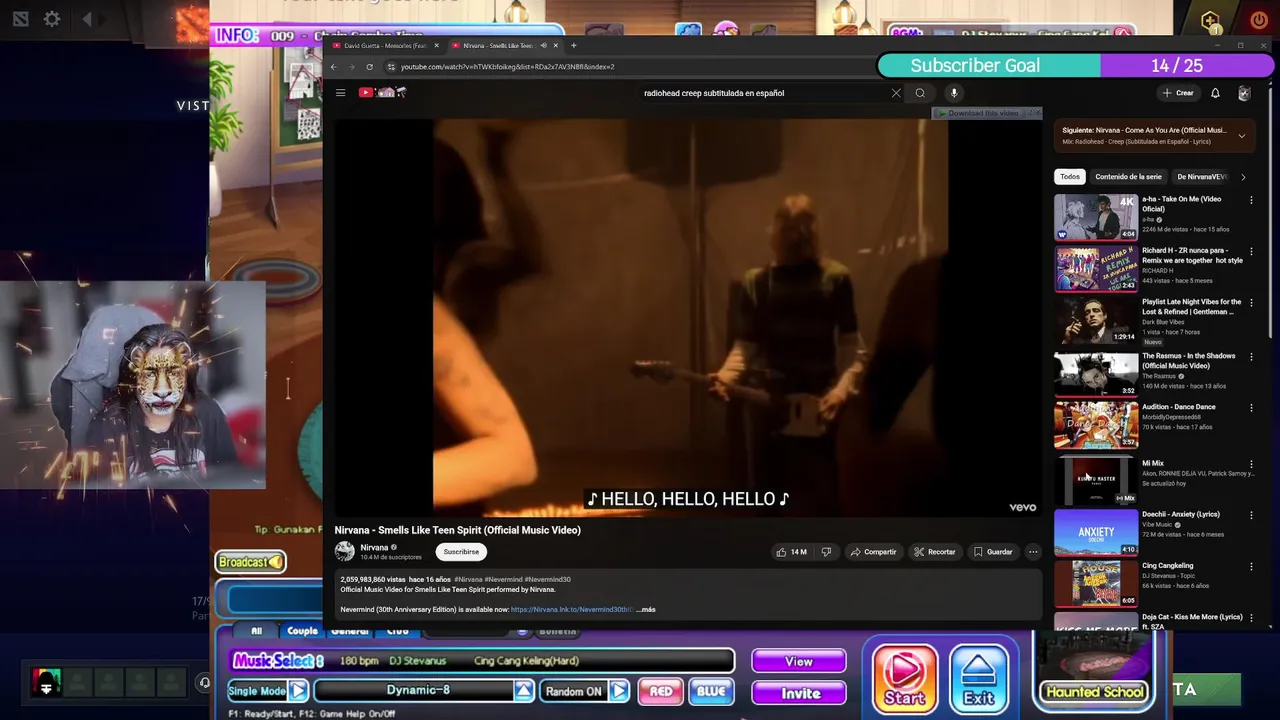The image size is (1280, 720).
Task: Close the David Guetta Memories tab
Action: coord(436,45)
